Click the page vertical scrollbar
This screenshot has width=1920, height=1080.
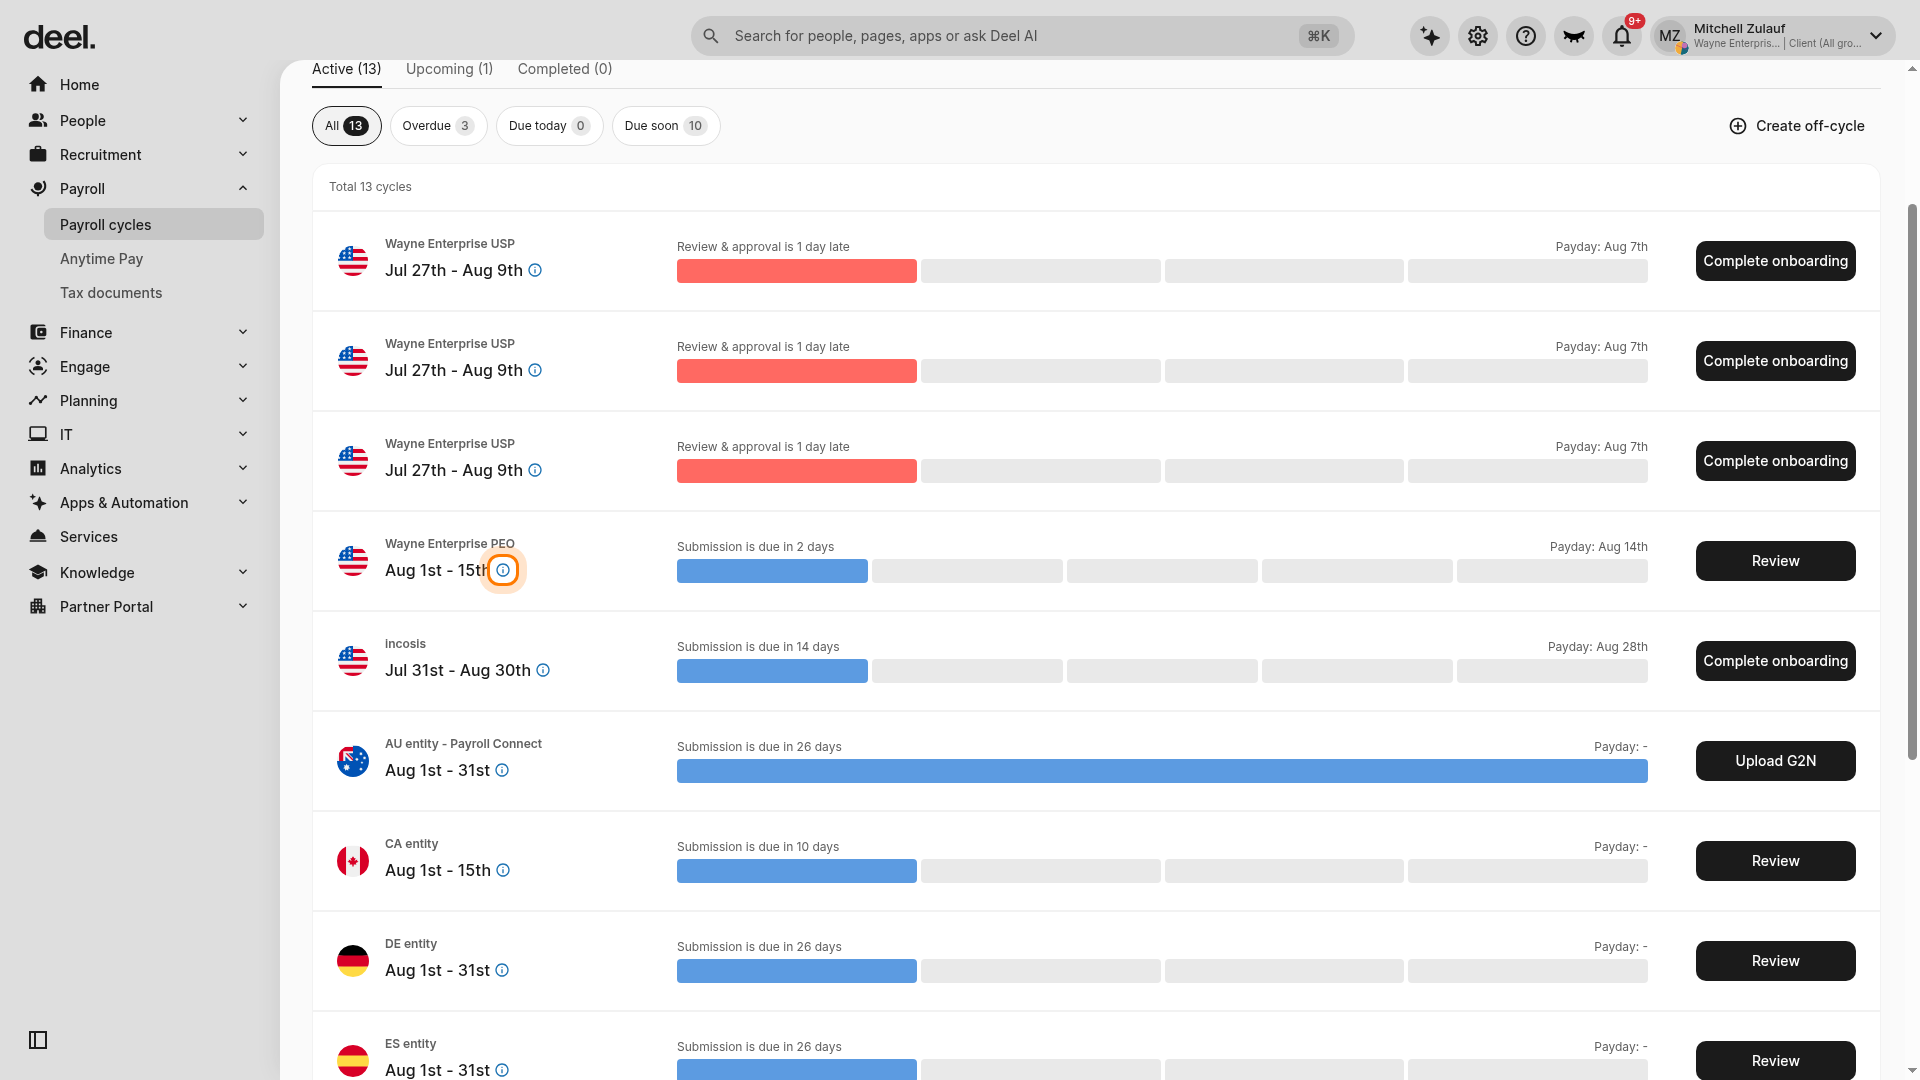click(1912, 482)
